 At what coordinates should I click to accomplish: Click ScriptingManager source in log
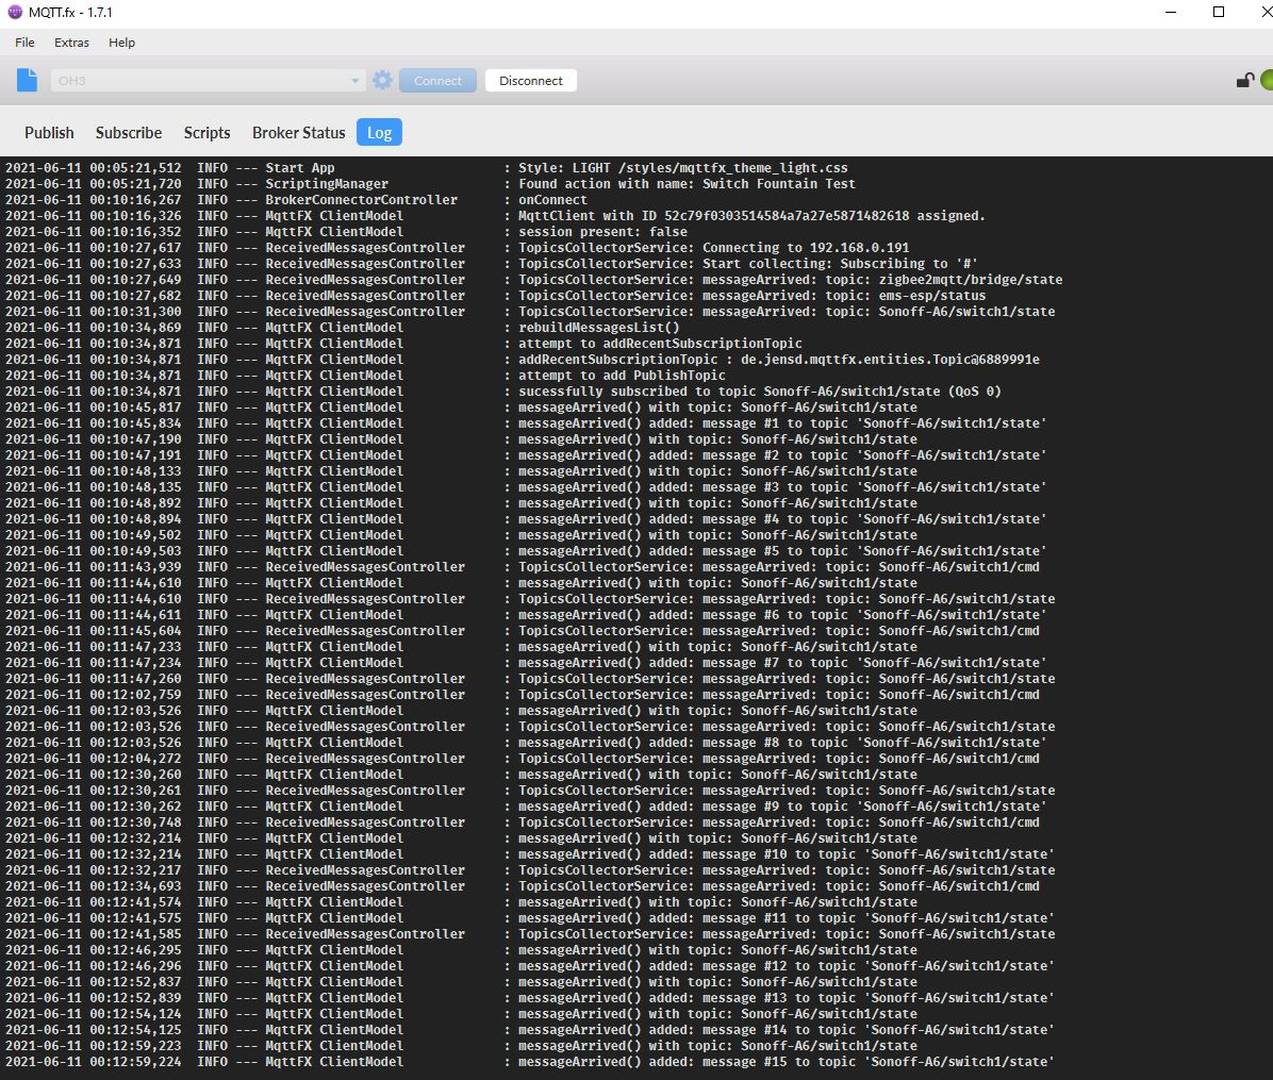coord(327,184)
